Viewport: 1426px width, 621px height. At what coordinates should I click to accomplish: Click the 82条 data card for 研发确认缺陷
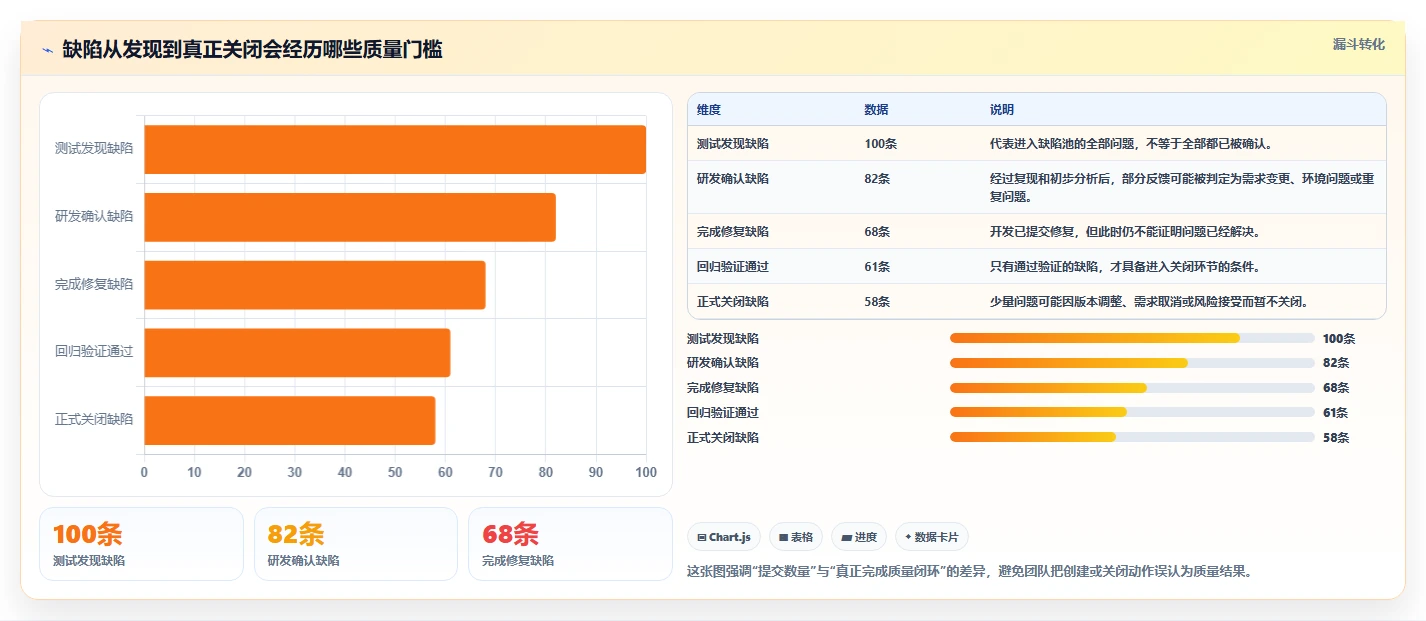click(356, 544)
